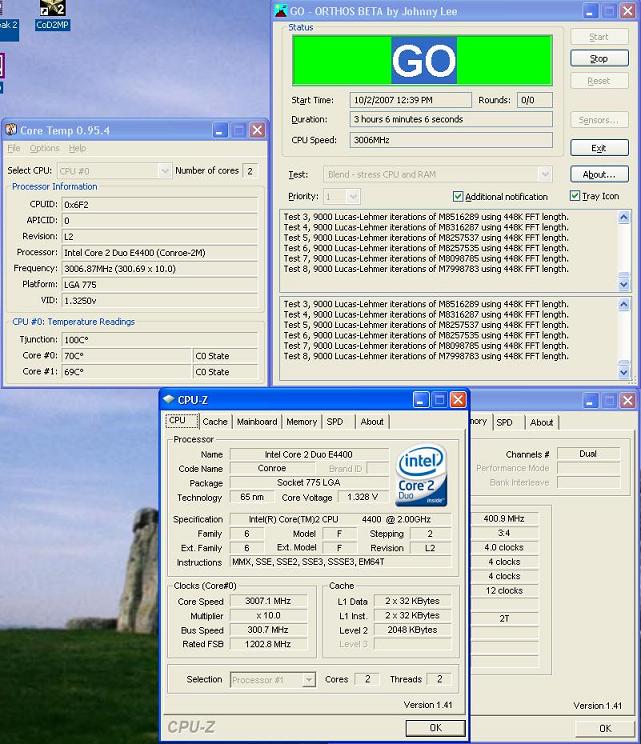Switch to the Memory tab in front CPU-Z
641x744 pixels.
click(x=301, y=421)
